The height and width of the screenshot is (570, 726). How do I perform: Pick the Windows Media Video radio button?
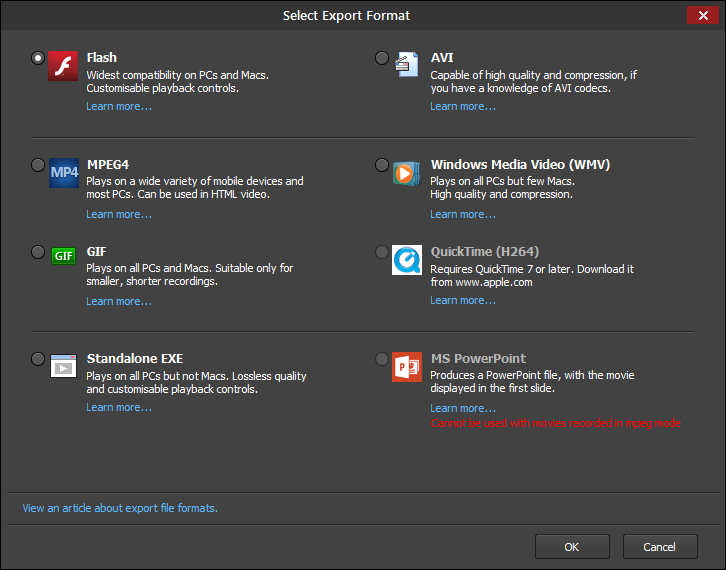pos(382,164)
